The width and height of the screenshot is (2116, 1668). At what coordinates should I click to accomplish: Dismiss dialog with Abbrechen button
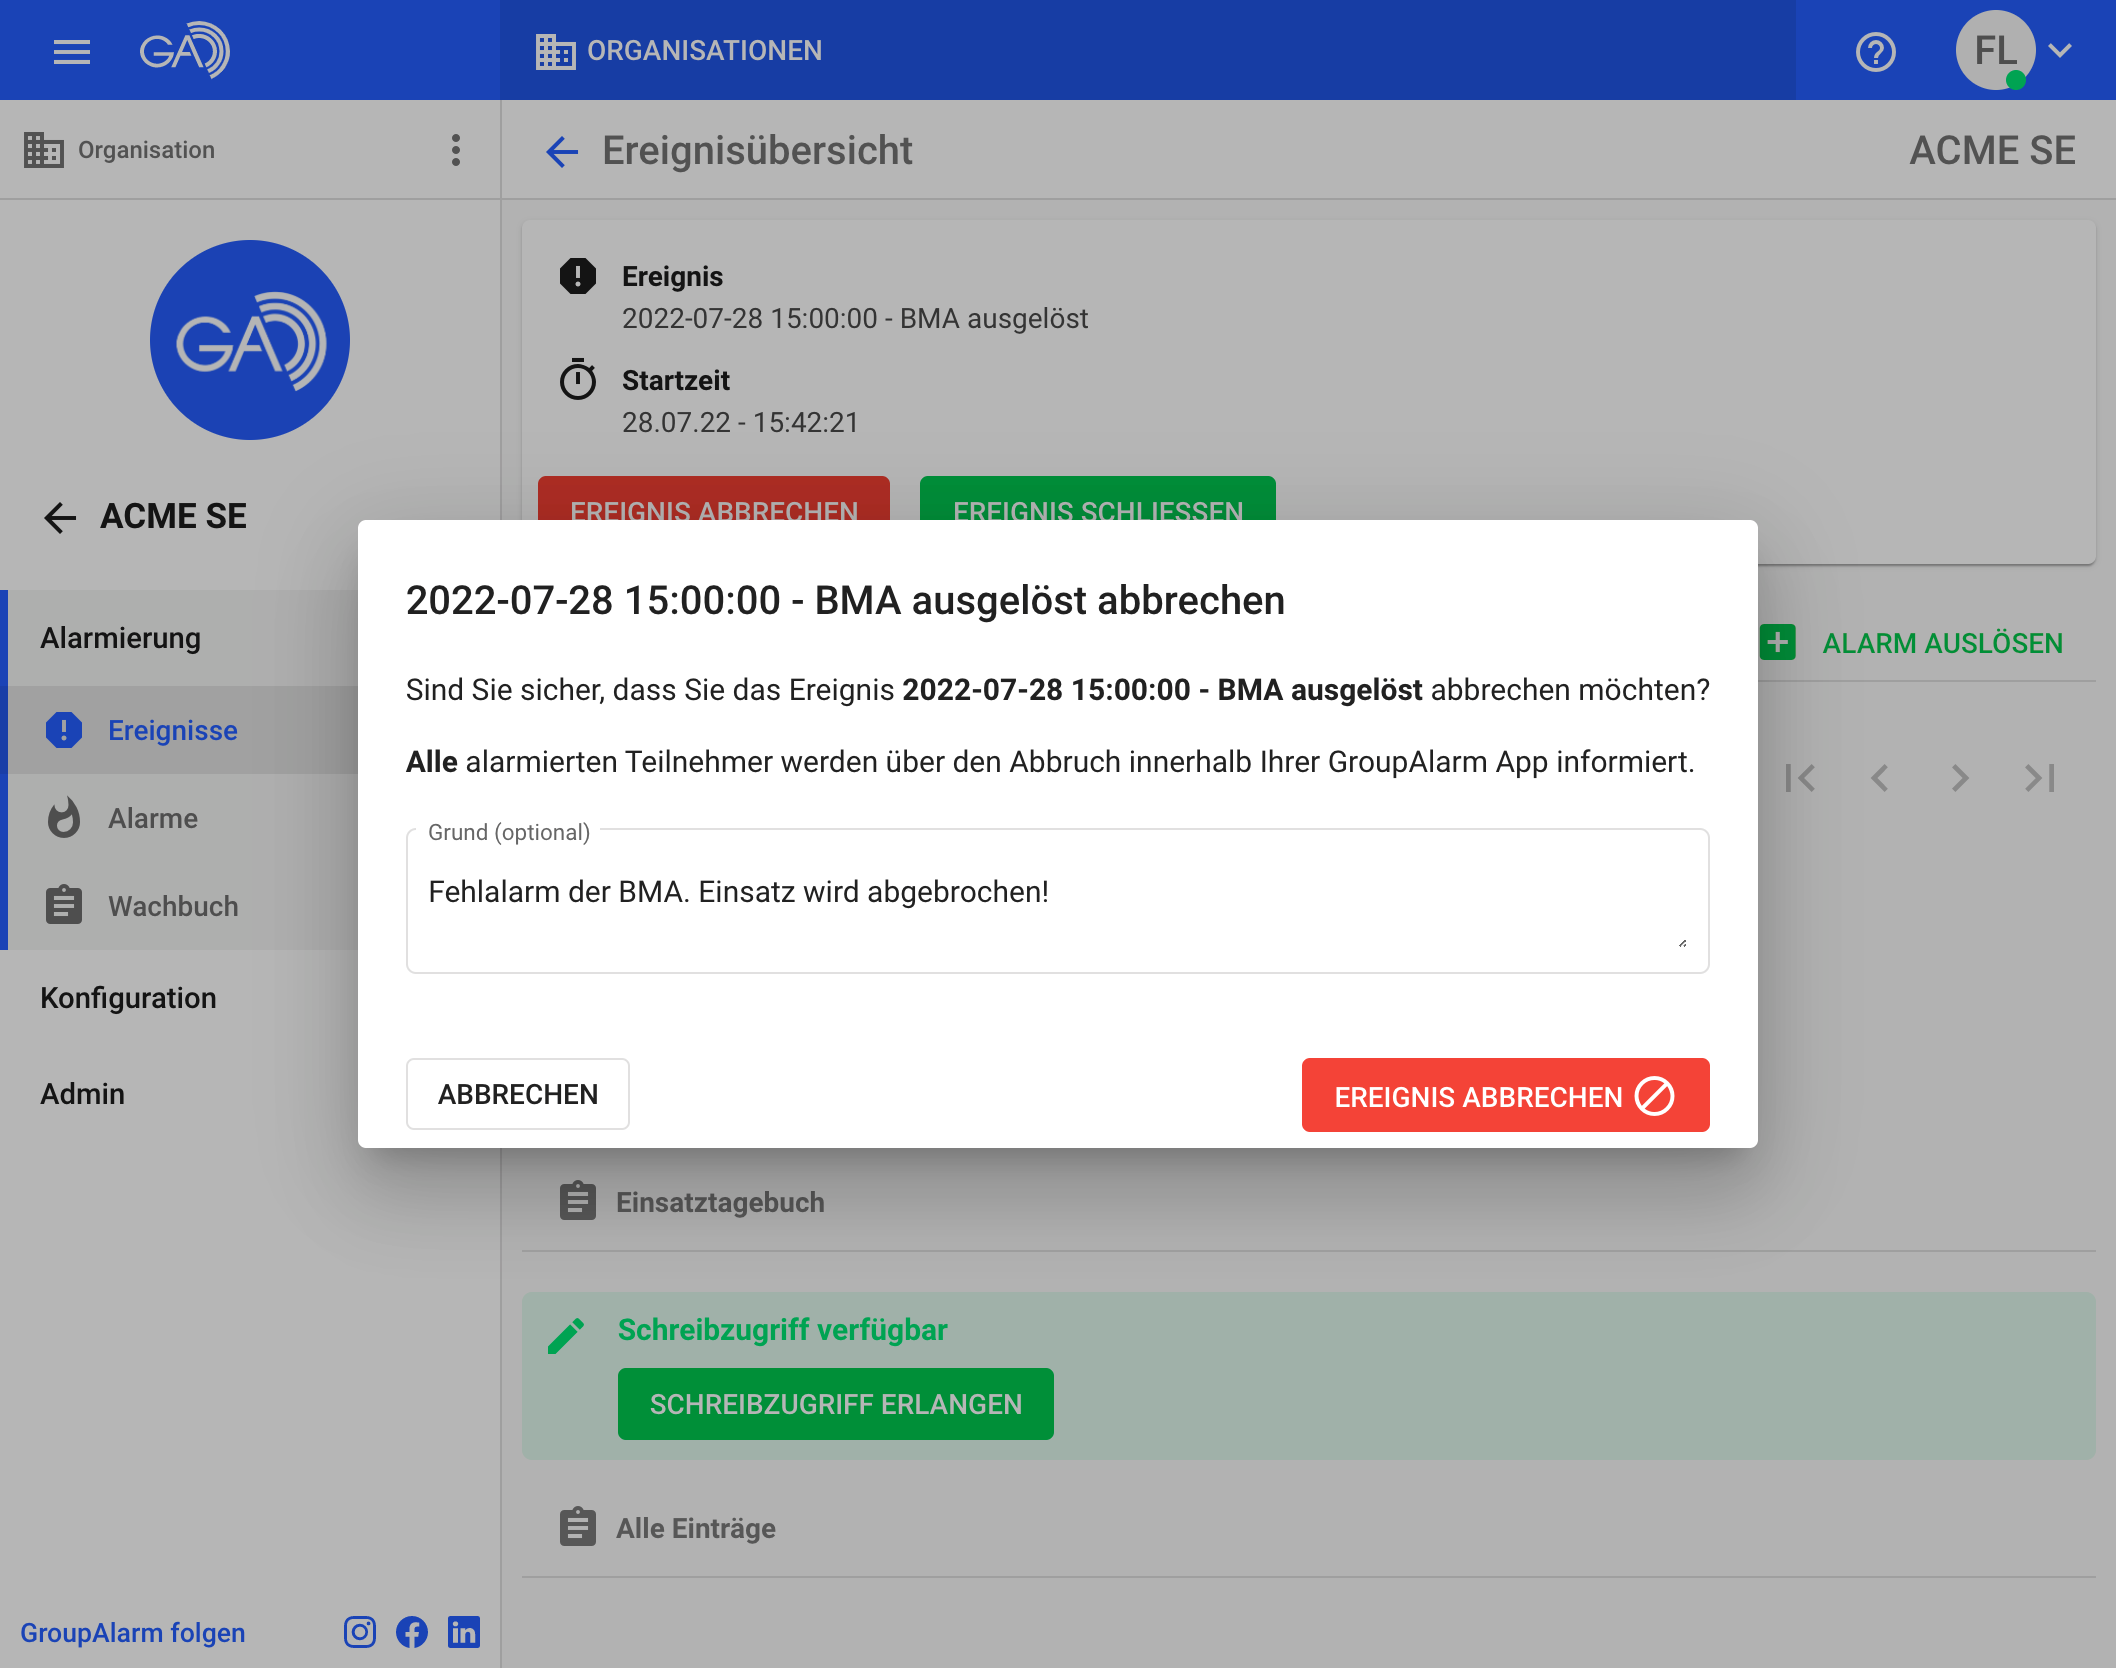518,1094
